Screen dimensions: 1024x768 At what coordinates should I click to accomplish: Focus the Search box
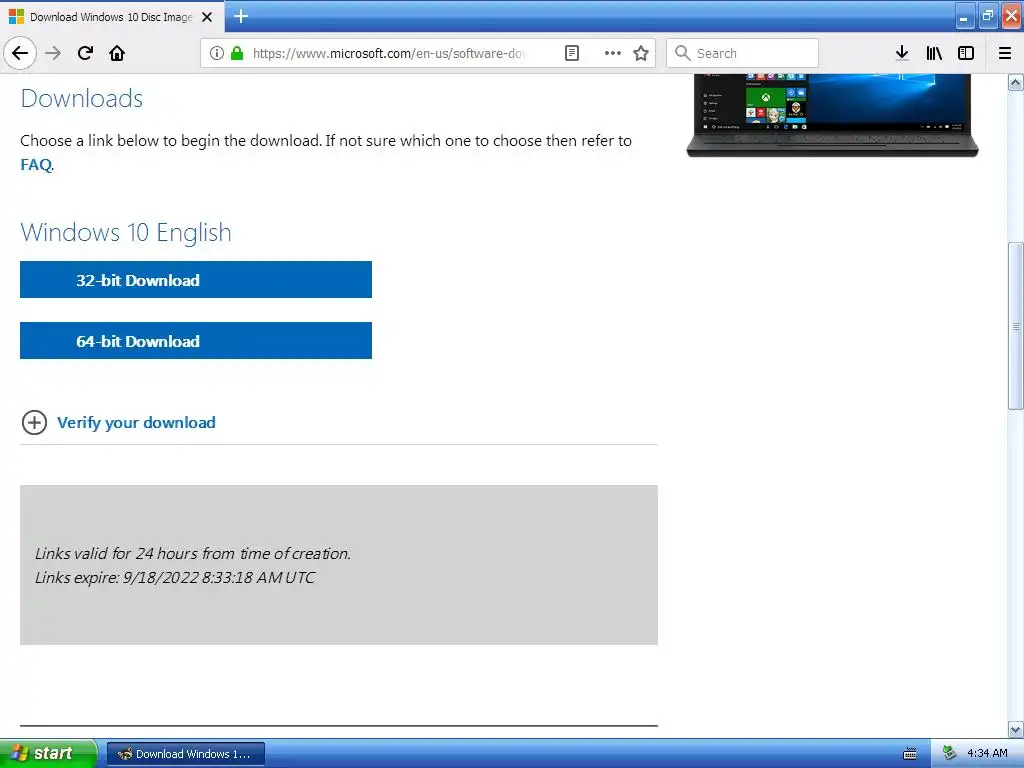tap(743, 53)
